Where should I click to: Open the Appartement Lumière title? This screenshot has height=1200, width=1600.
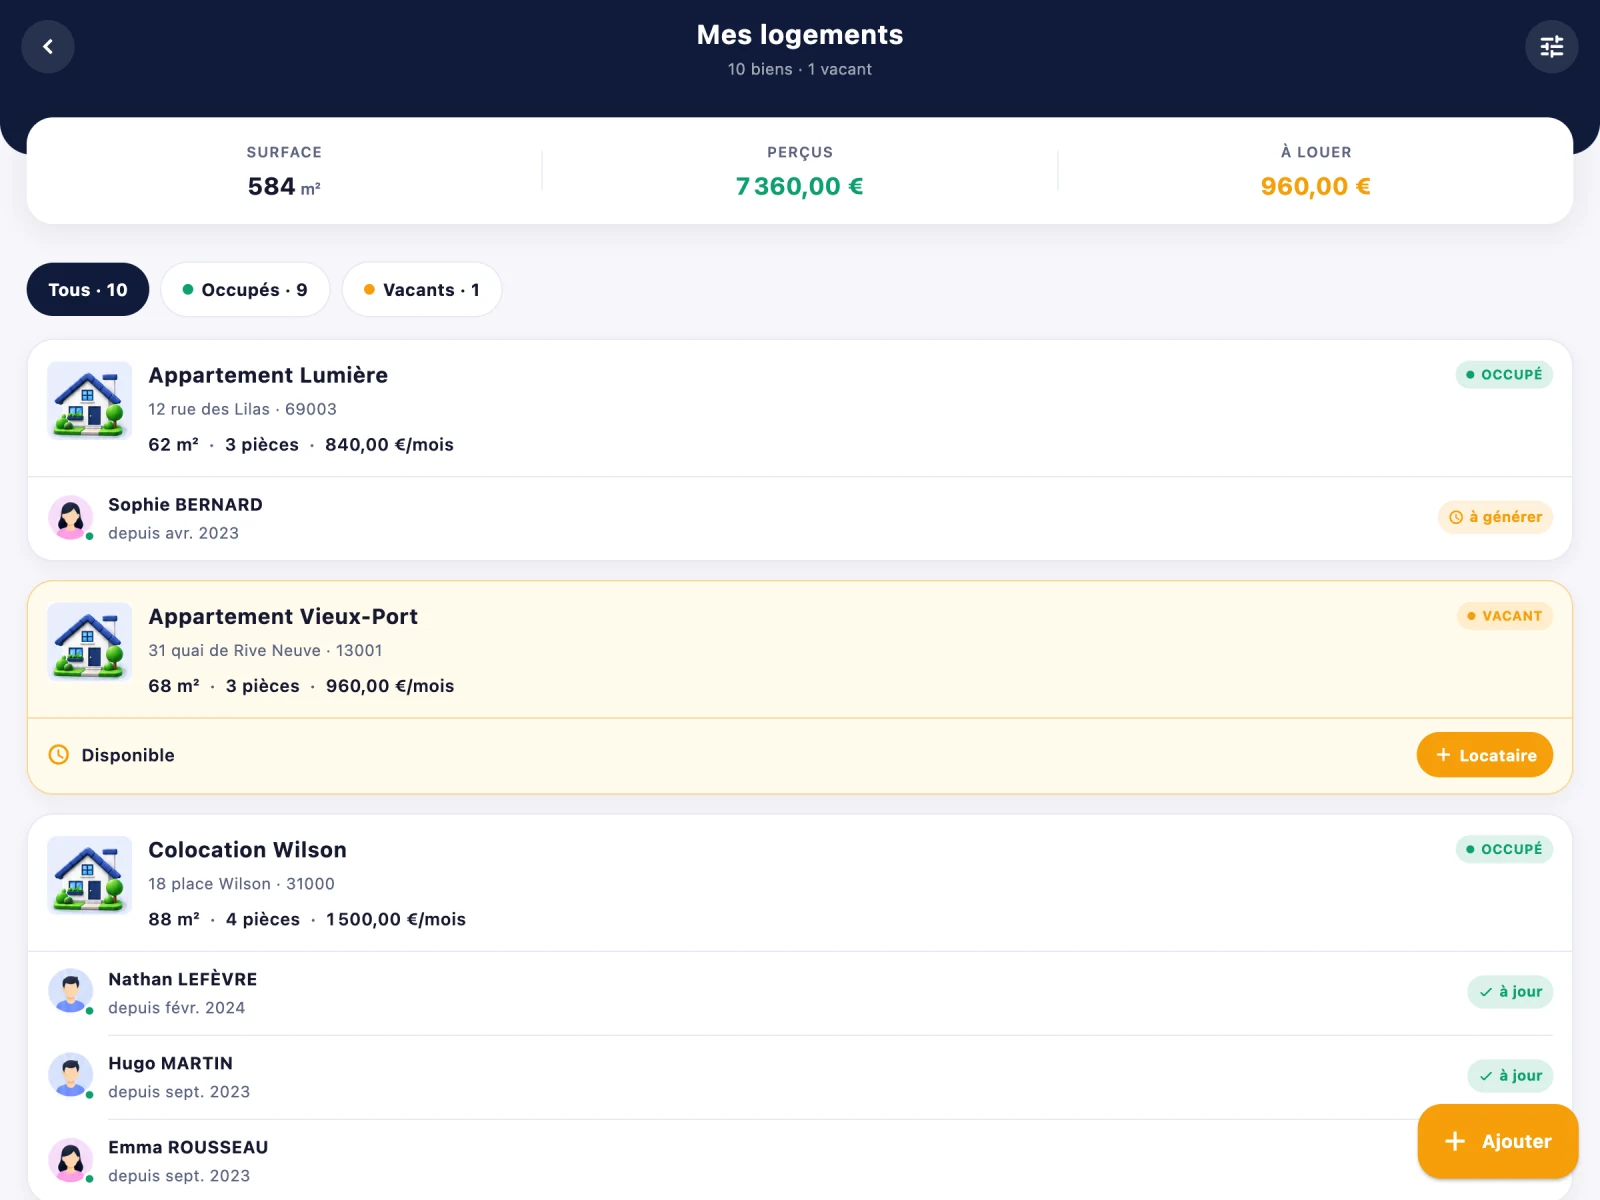[268, 375]
